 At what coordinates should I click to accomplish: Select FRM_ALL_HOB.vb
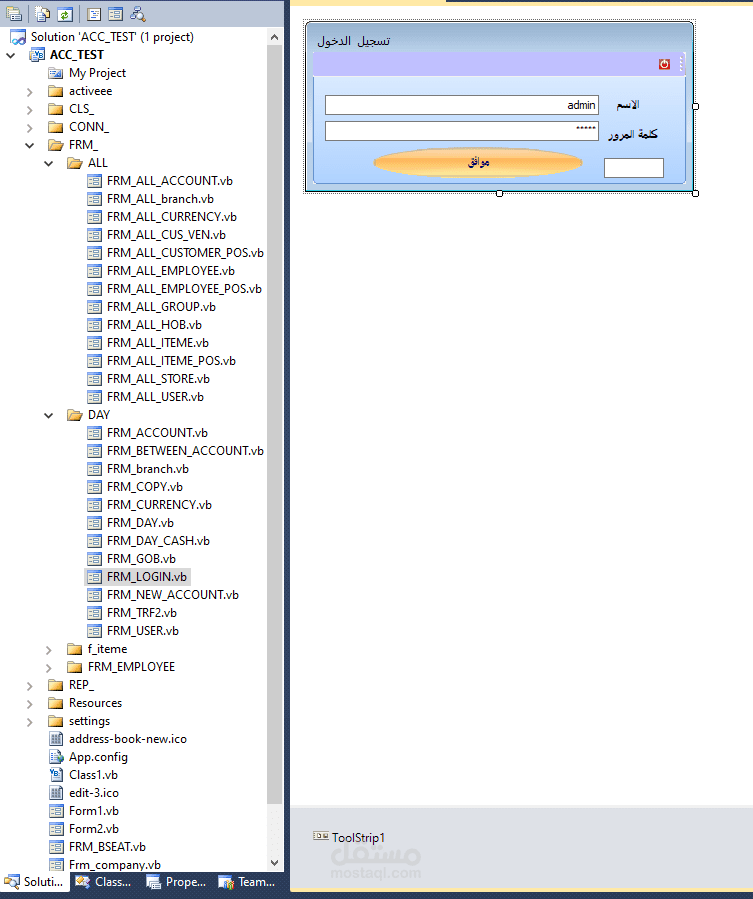(154, 325)
